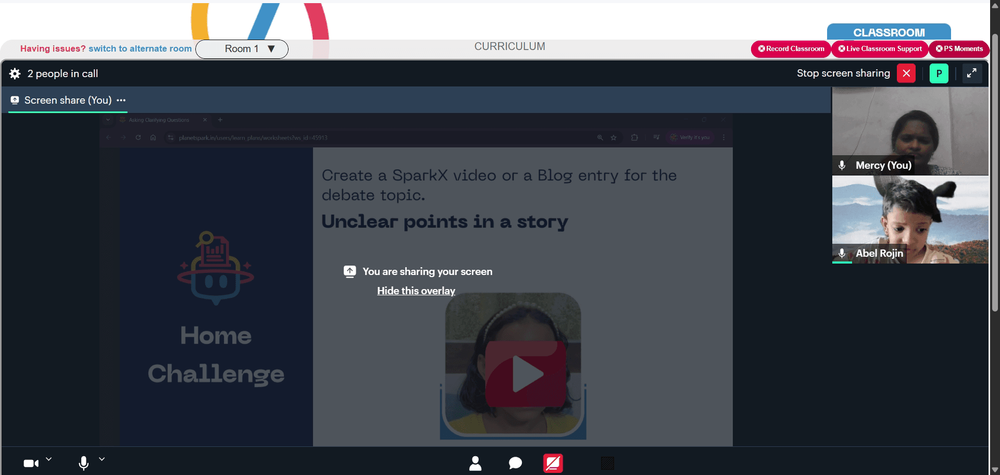Select Abel Rojin video tile

pyautogui.click(x=910, y=219)
